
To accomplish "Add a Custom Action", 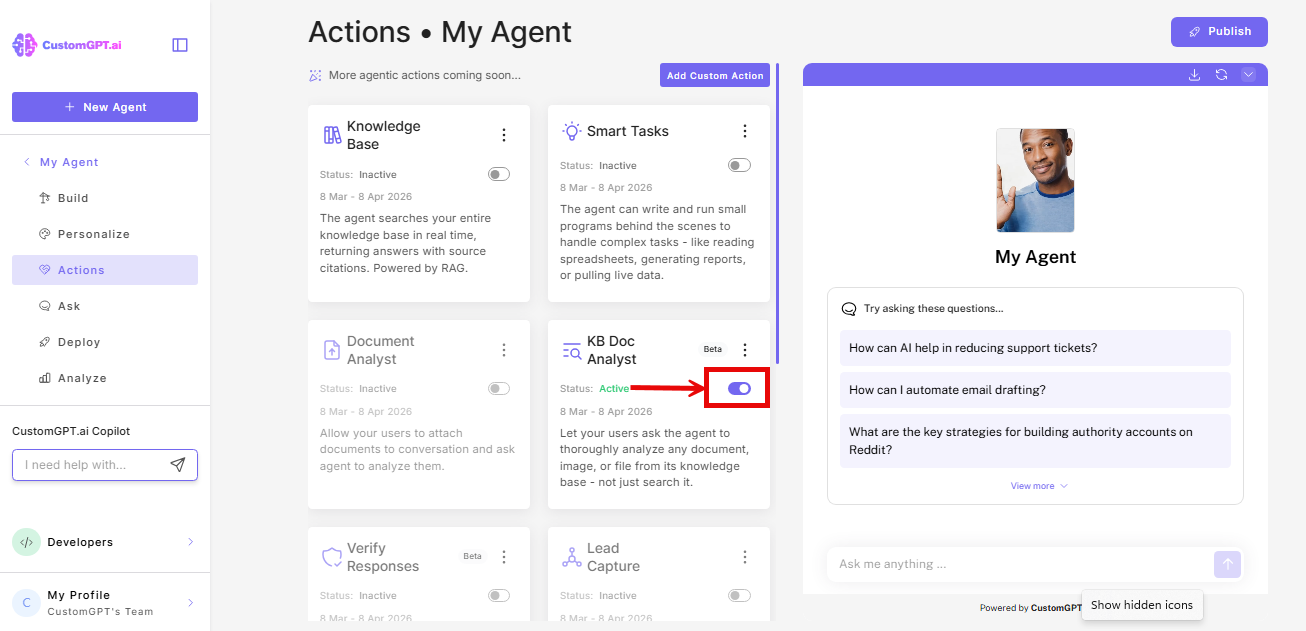I will 714,74.
